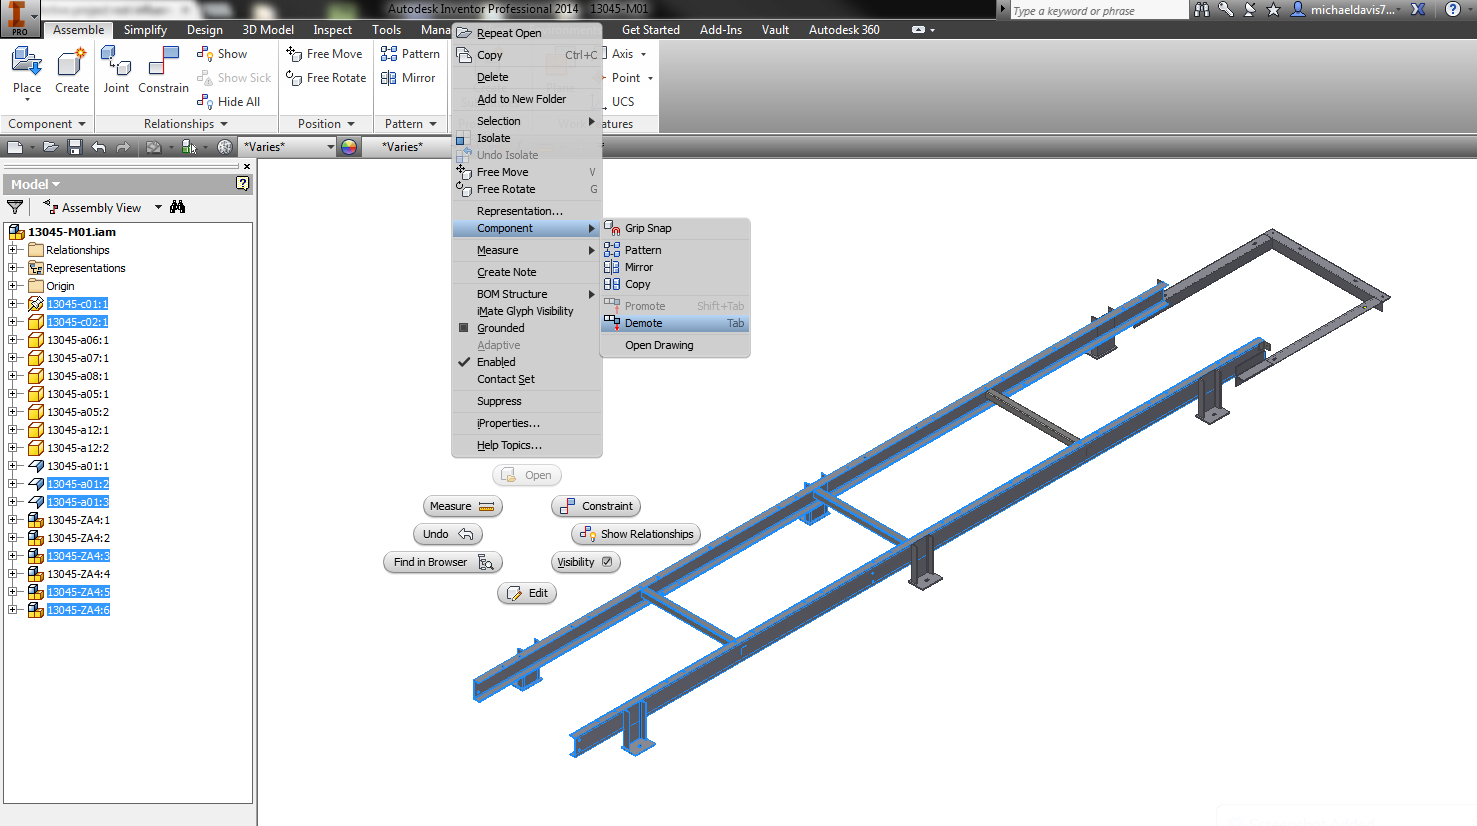Activate Free Rotate in the ribbon
This screenshot has height=826, width=1477.
click(x=326, y=78)
